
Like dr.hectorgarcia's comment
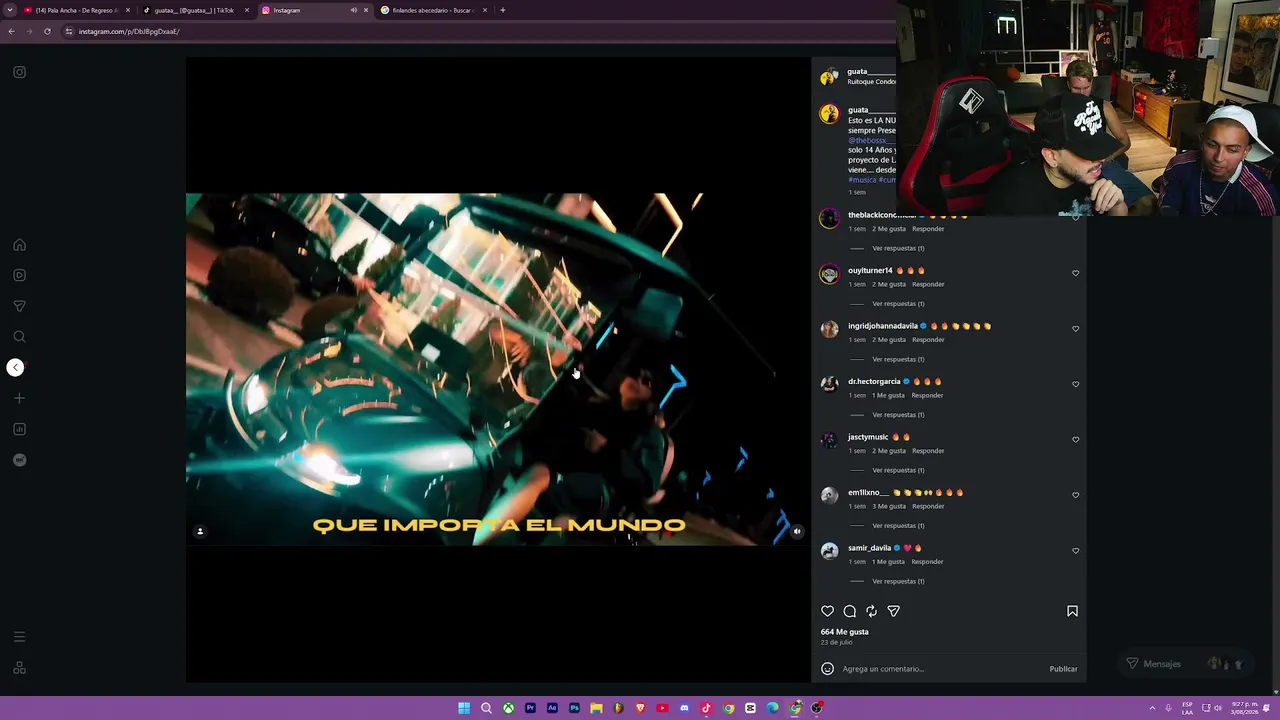(x=1076, y=384)
